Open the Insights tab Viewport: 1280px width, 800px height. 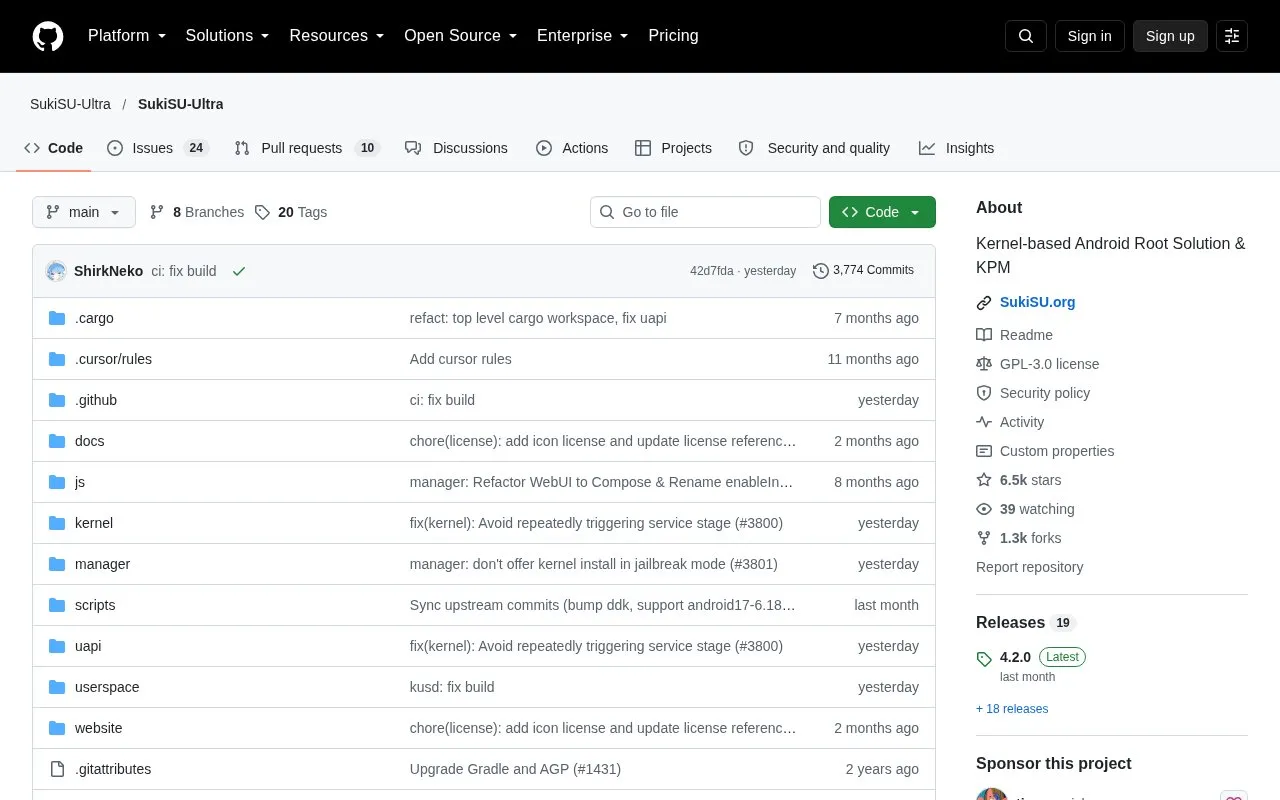tap(957, 148)
